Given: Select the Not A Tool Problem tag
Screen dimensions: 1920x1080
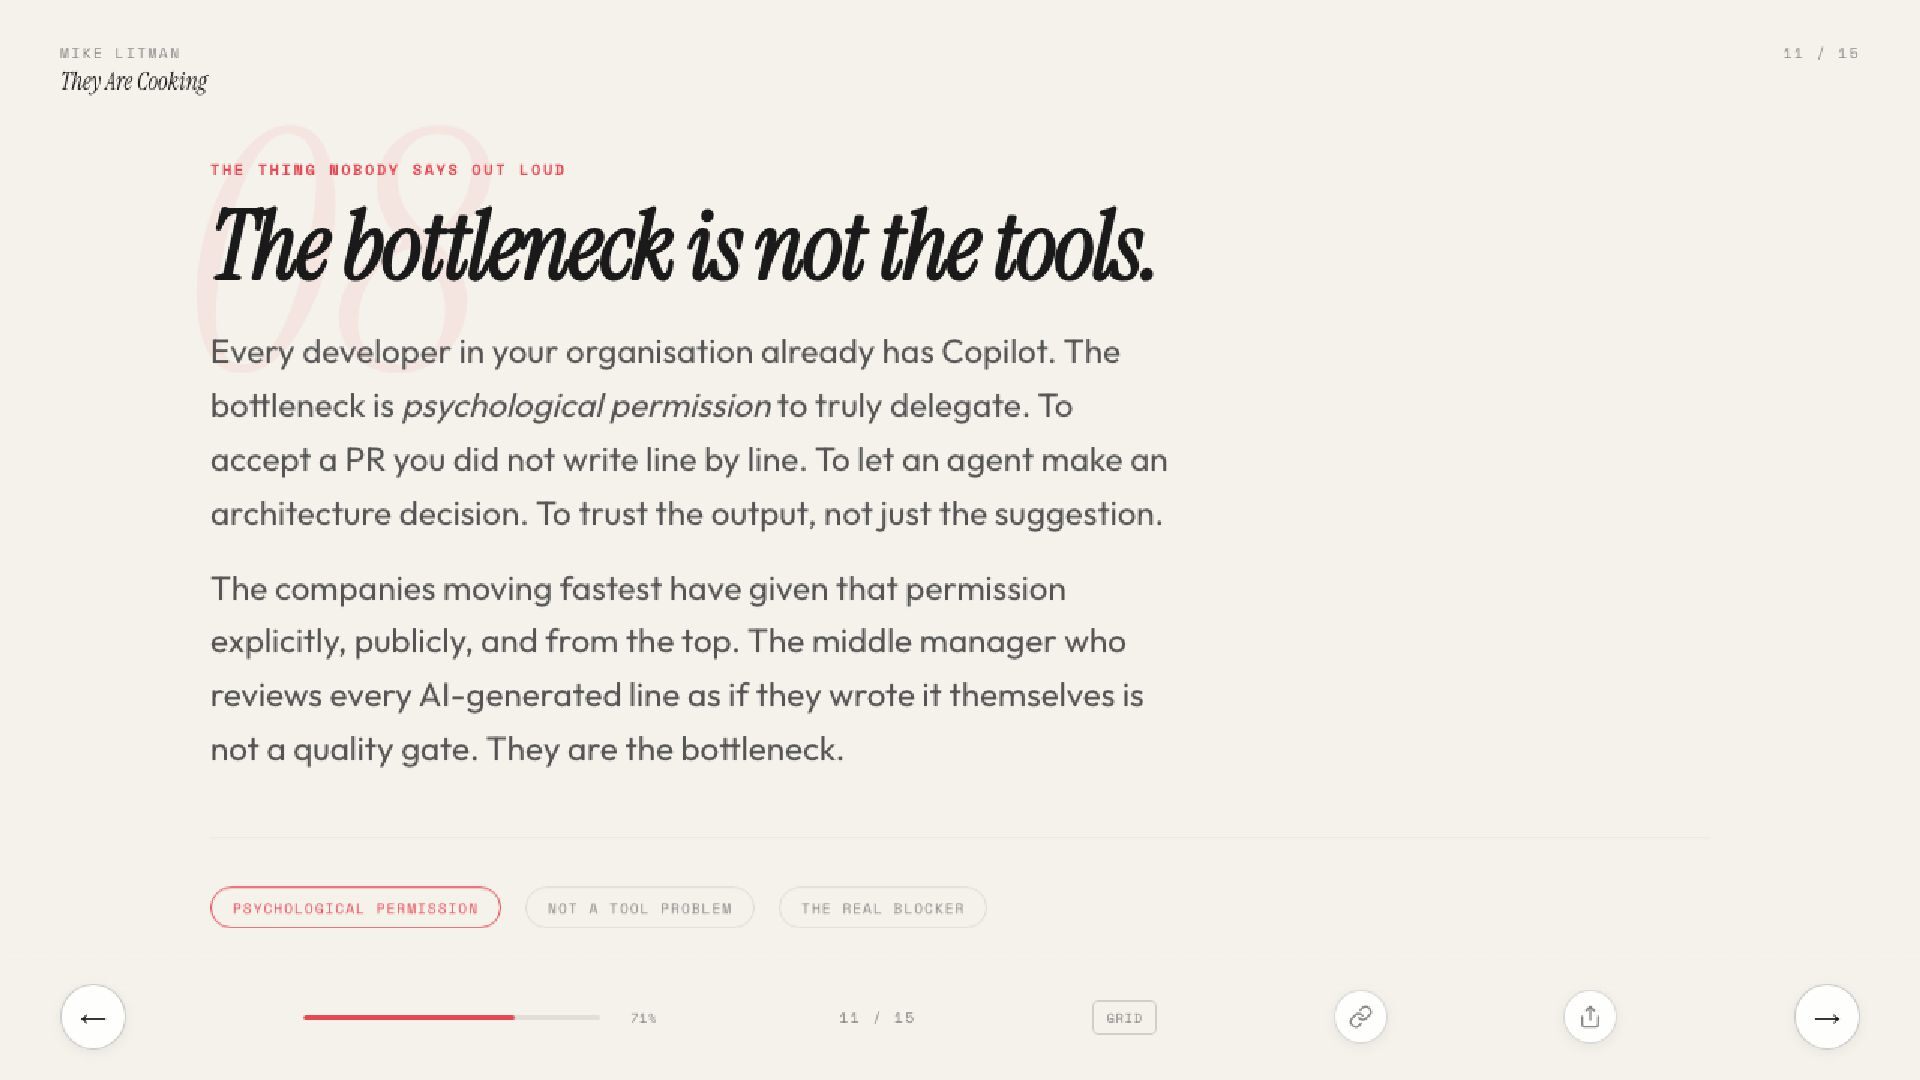Looking at the screenshot, I should (x=640, y=908).
